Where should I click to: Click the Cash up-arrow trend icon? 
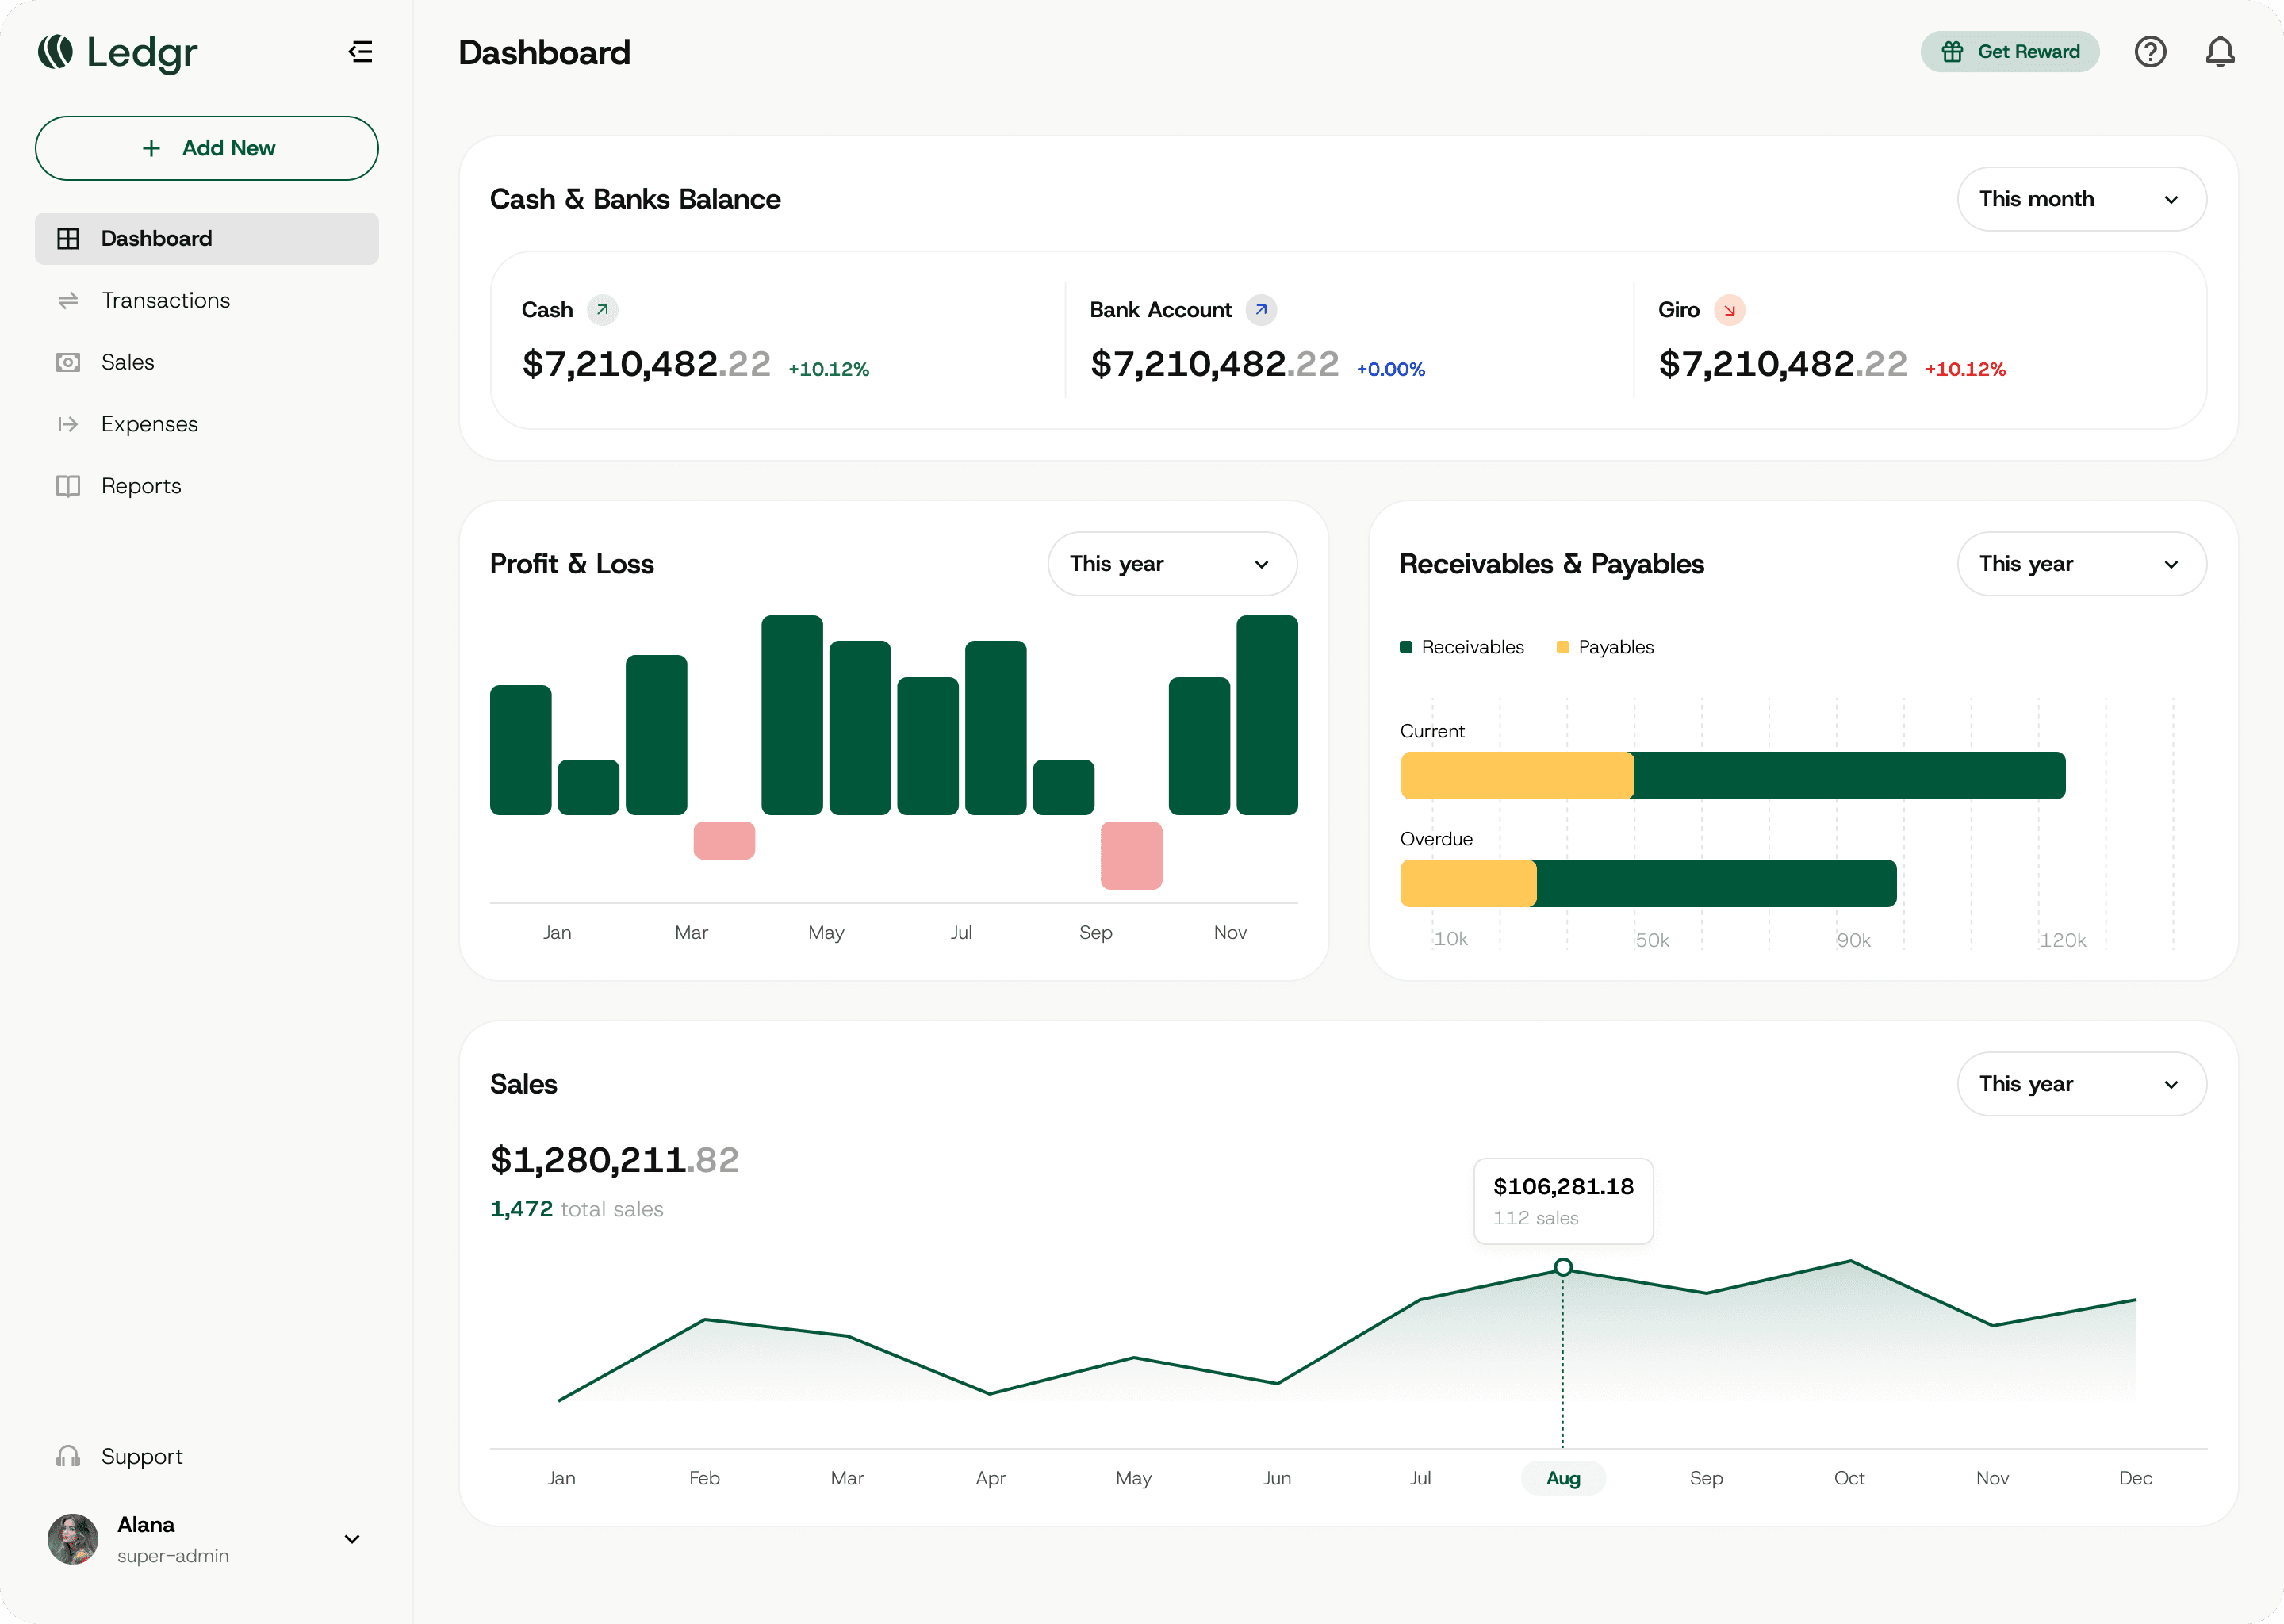point(602,310)
